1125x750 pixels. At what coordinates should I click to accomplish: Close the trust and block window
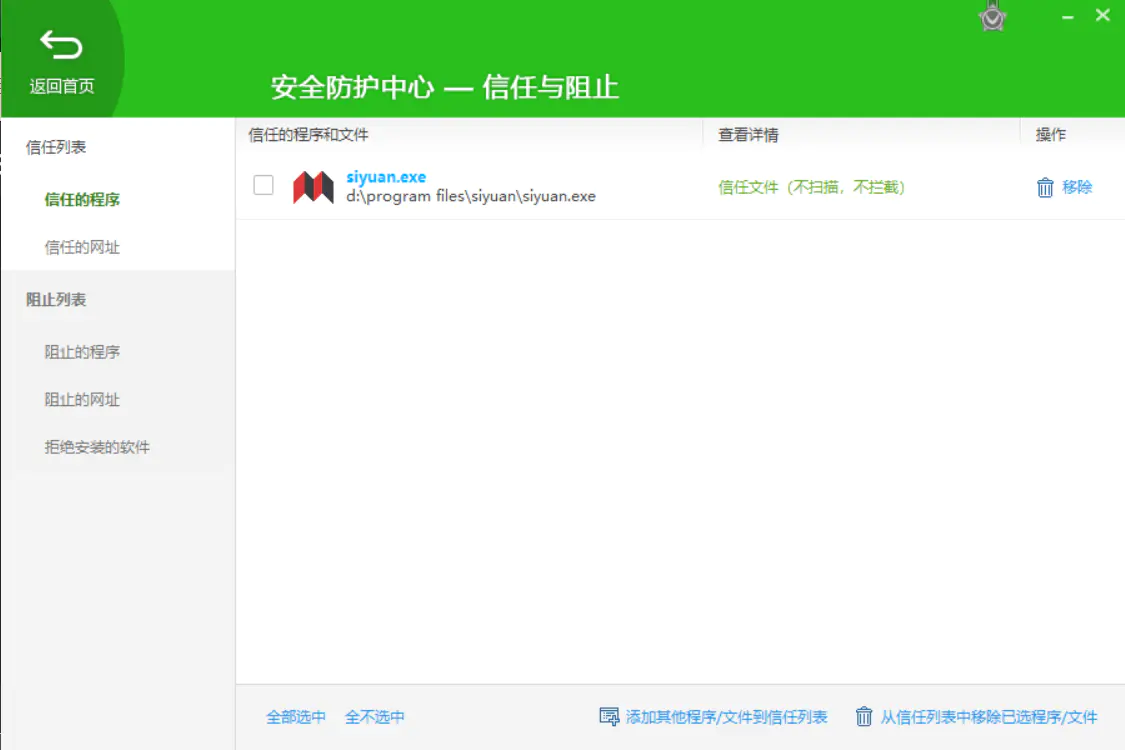coord(1102,16)
